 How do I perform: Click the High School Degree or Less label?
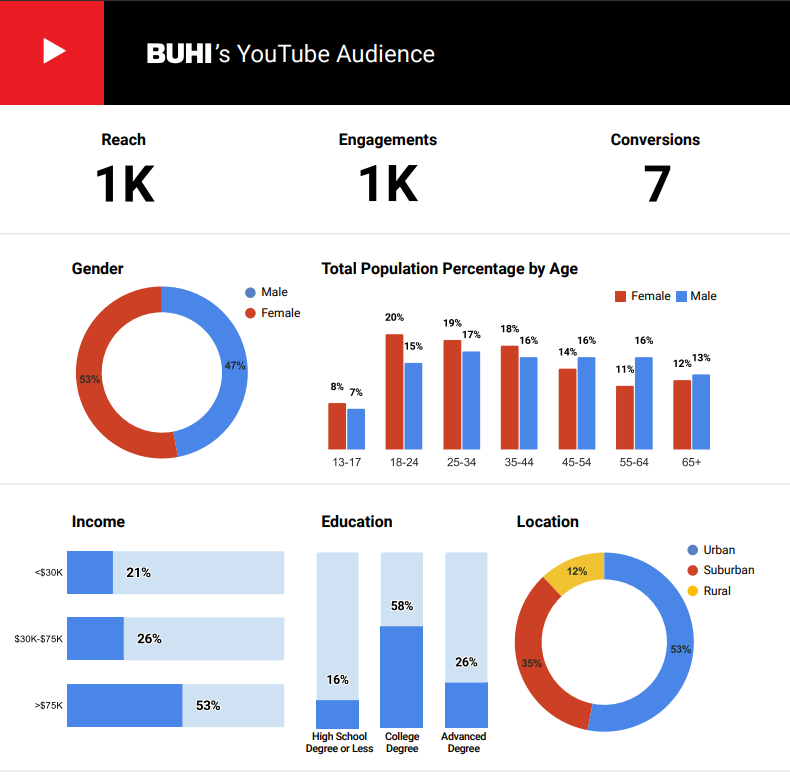pyautogui.click(x=340, y=742)
